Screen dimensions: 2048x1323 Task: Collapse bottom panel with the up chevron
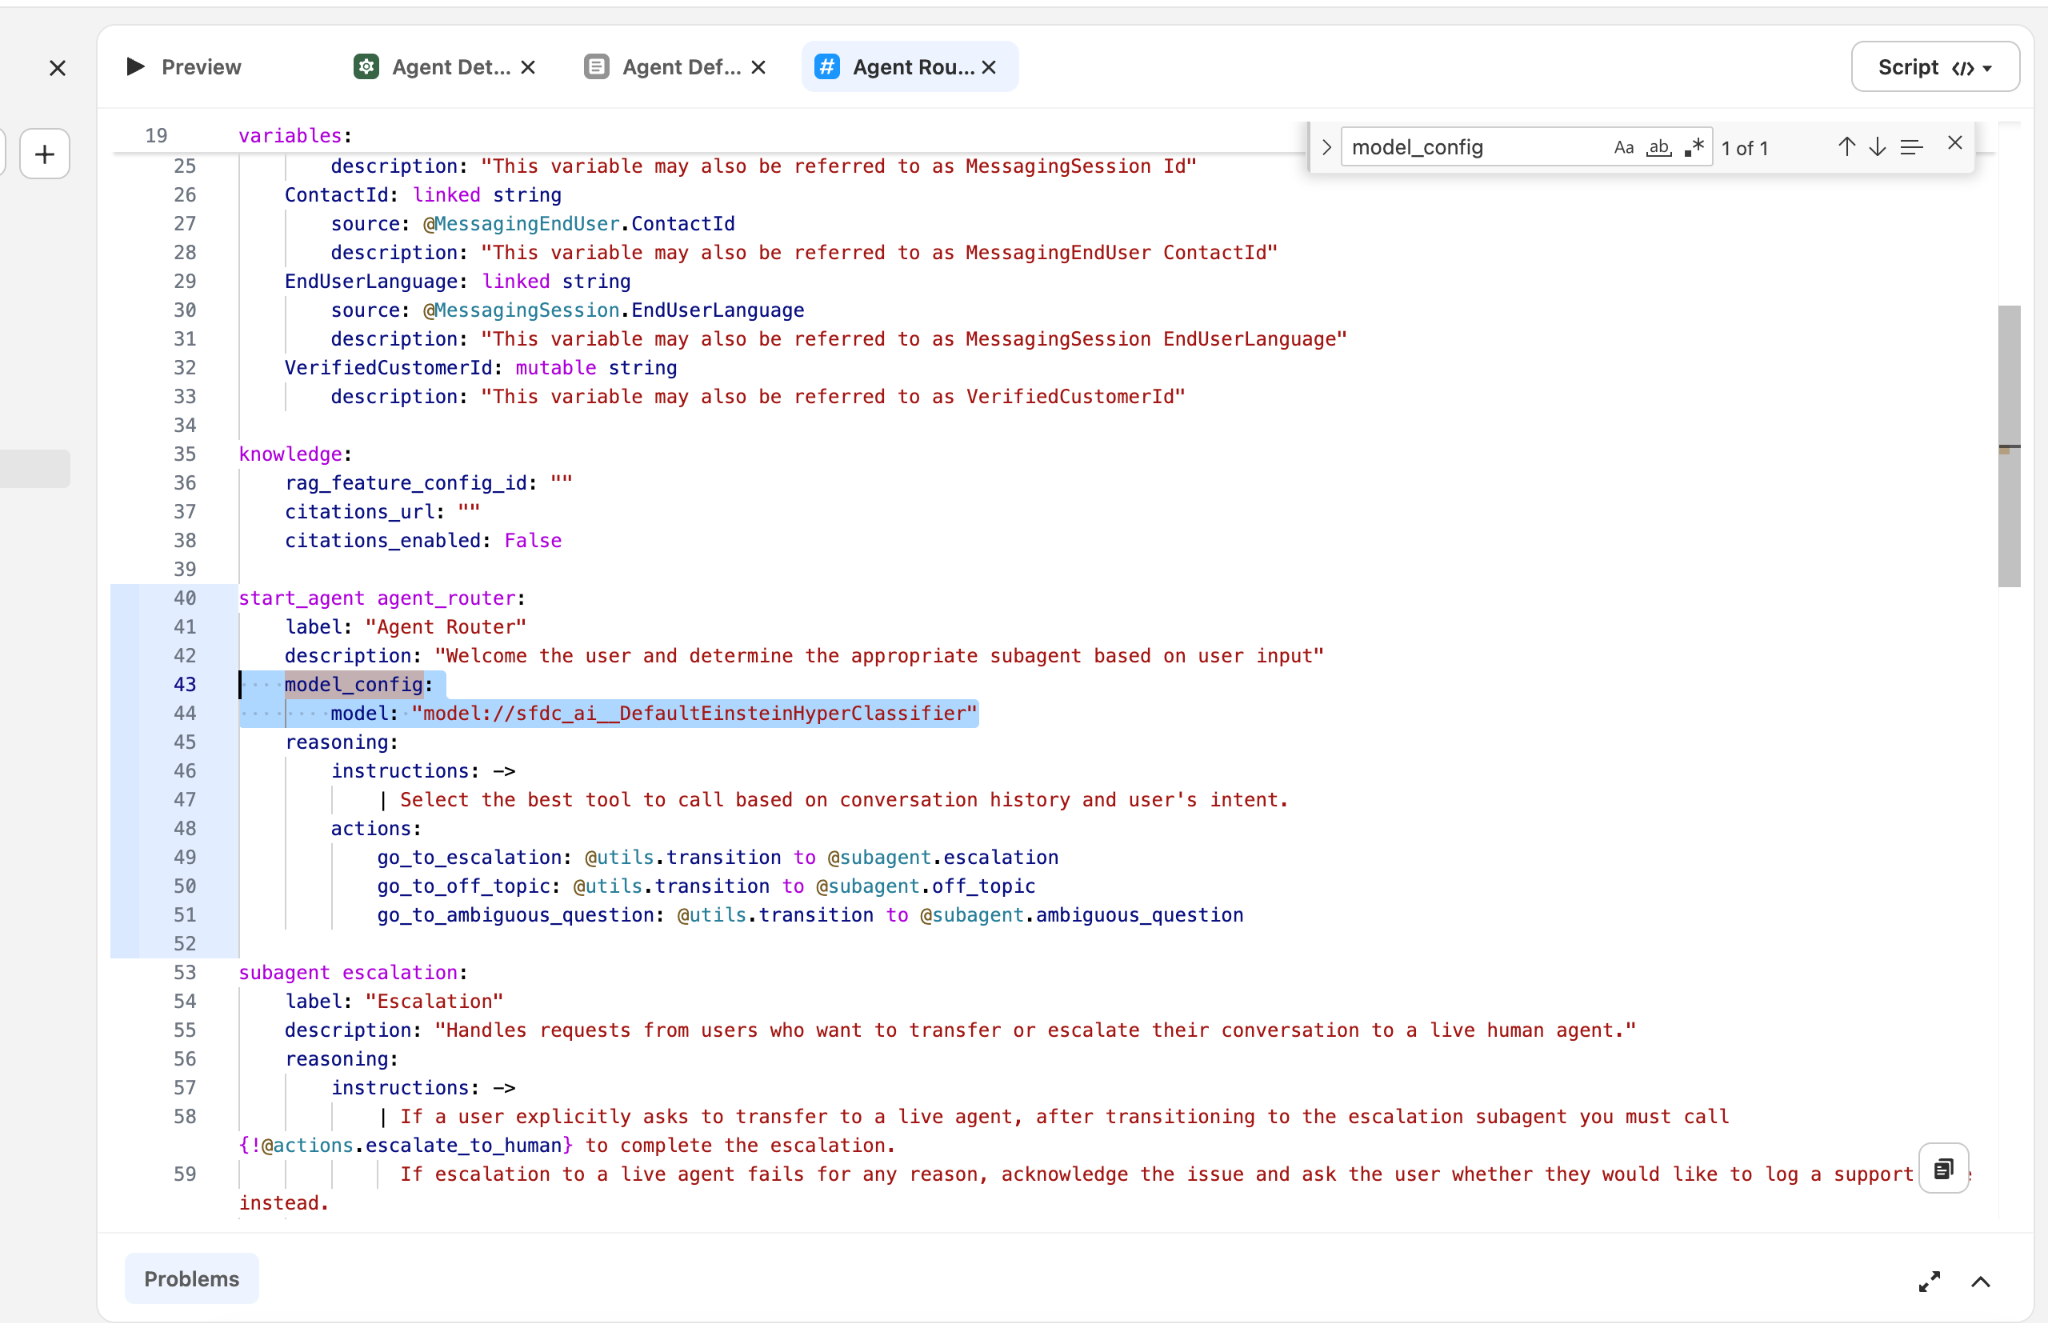click(x=1980, y=1281)
